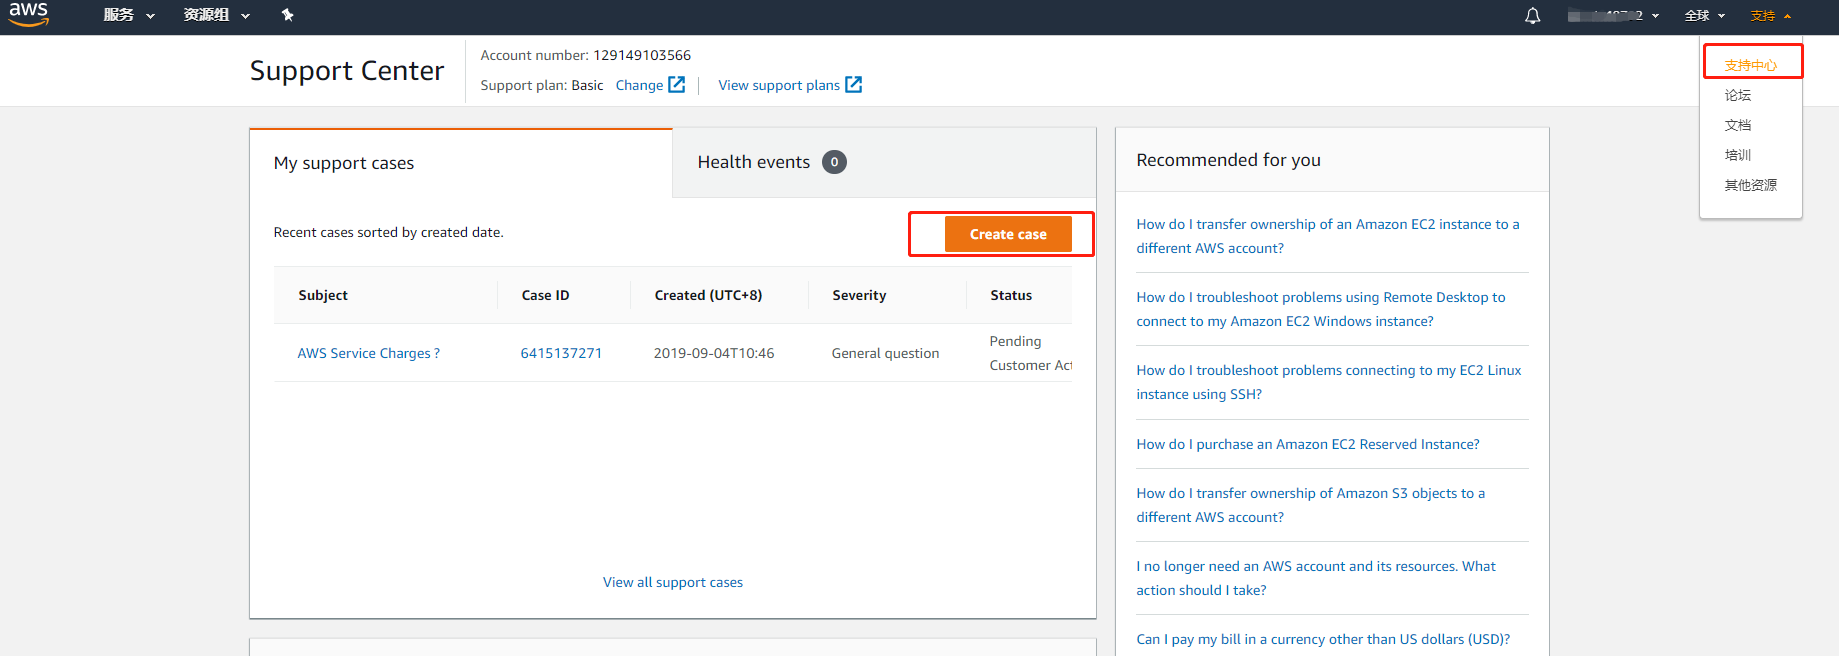The height and width of the screenshot is (656, 1839).
Task: Collapse the 支持 support menu
Action: tap(1770, 16)
